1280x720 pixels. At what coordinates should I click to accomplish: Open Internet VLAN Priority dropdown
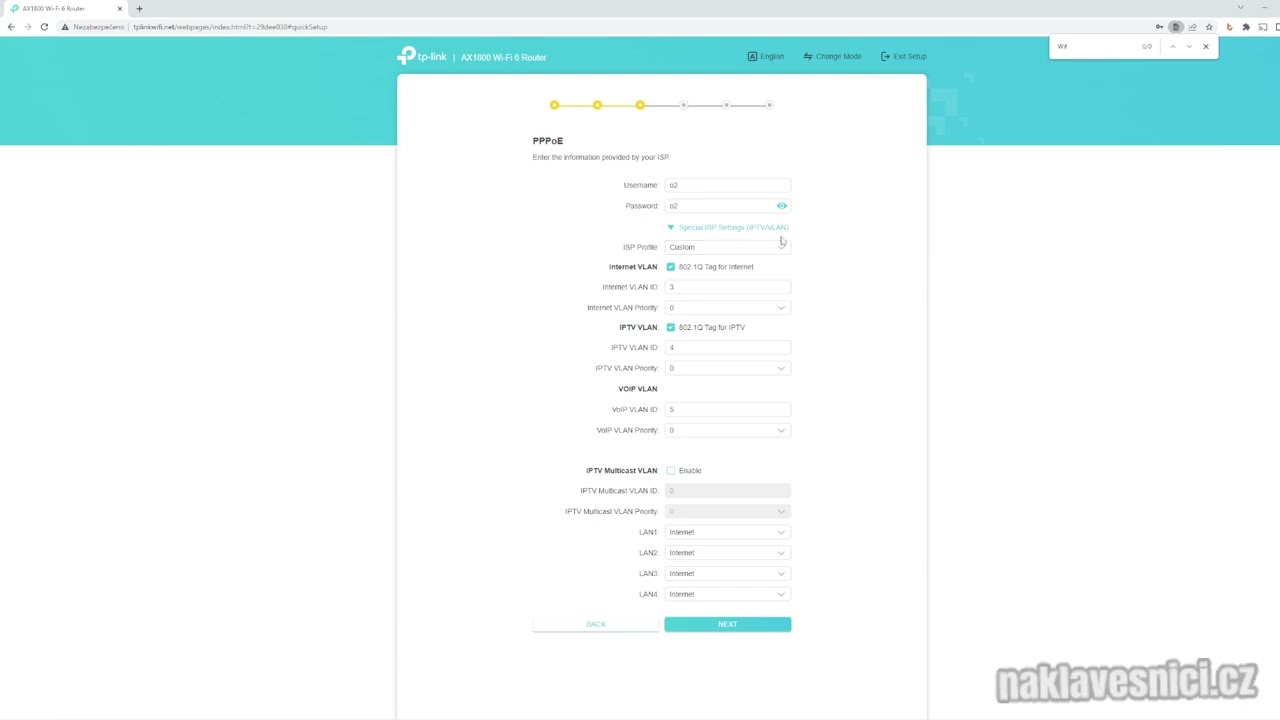(x=727, y=308)
